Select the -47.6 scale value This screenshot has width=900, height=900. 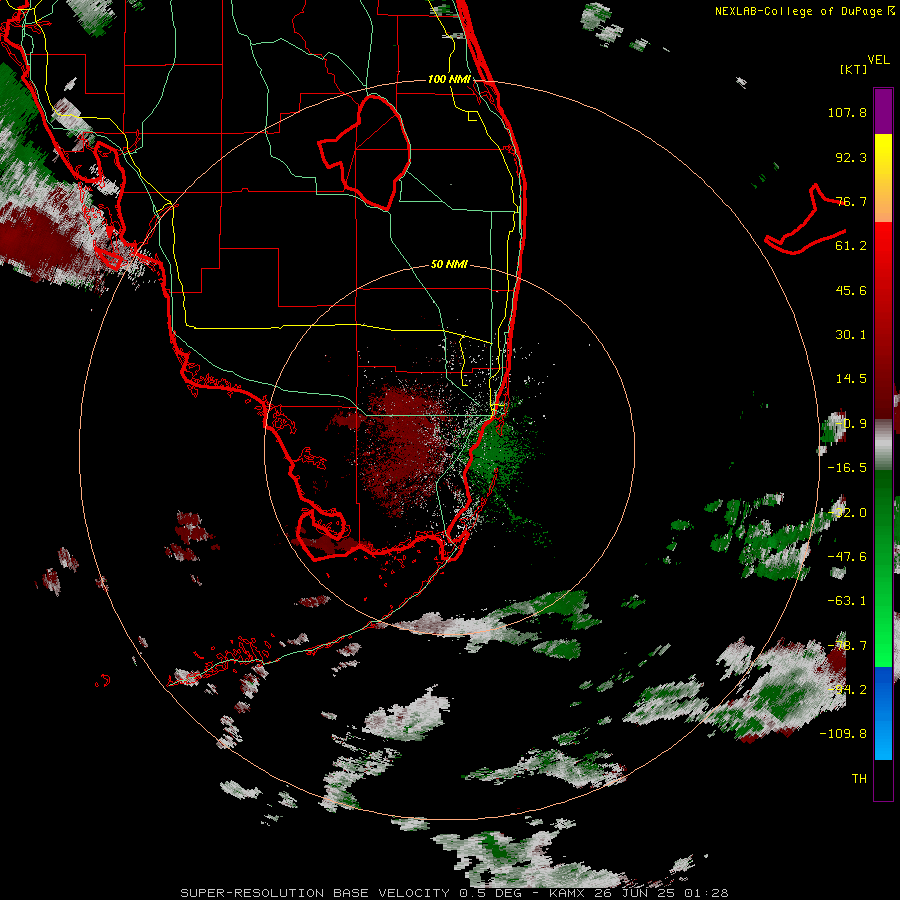coord(847,556)
